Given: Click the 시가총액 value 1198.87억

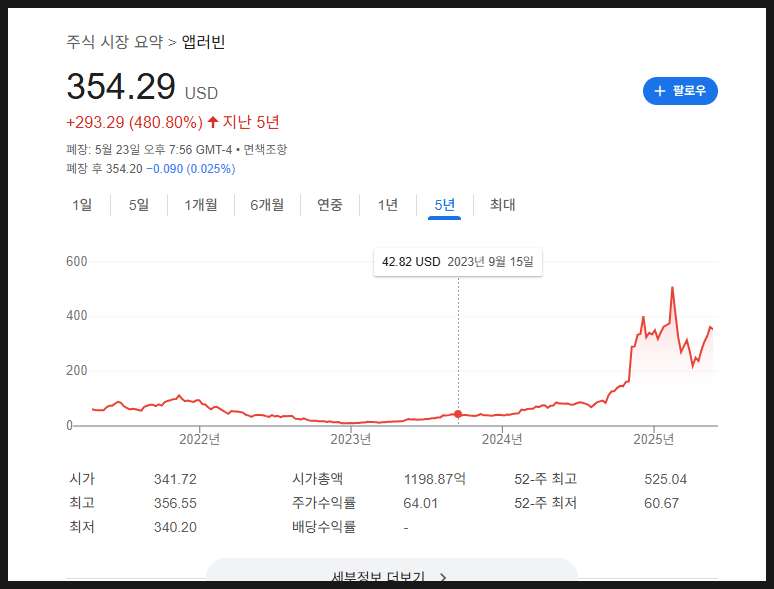Looking at the screenshot, I should pyautogui.click(x=435, y=479).
